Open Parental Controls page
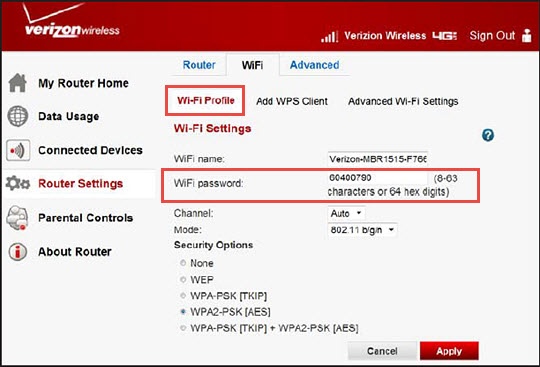 click(x=85, y=218)
